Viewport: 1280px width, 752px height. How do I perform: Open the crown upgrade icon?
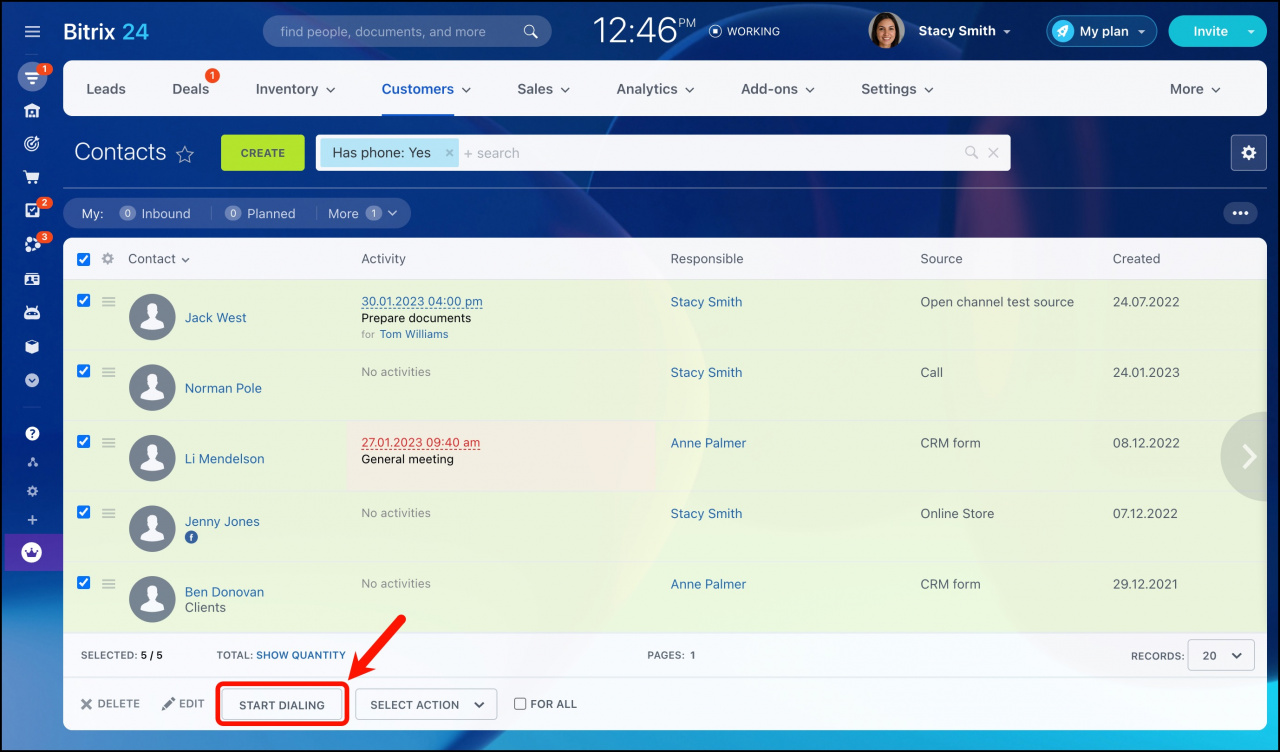32,552
